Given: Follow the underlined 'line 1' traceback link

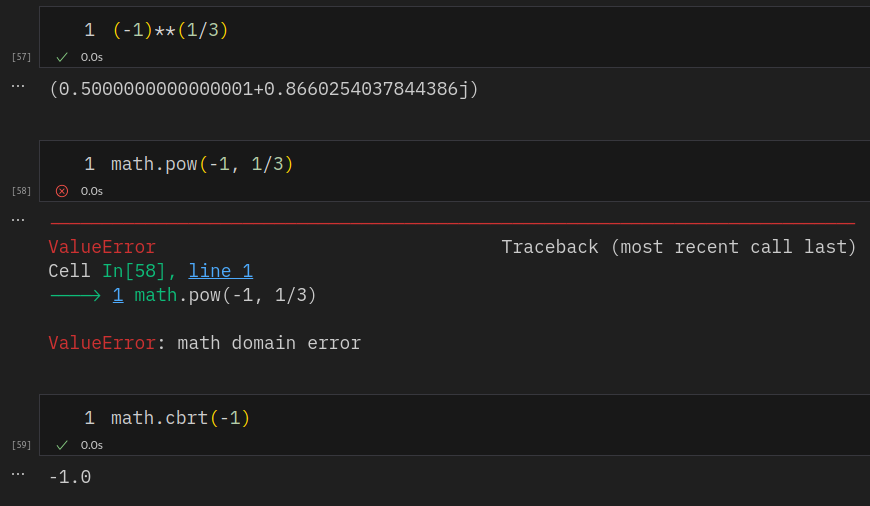Looking at the screenshot, I should tap(221, 271).
